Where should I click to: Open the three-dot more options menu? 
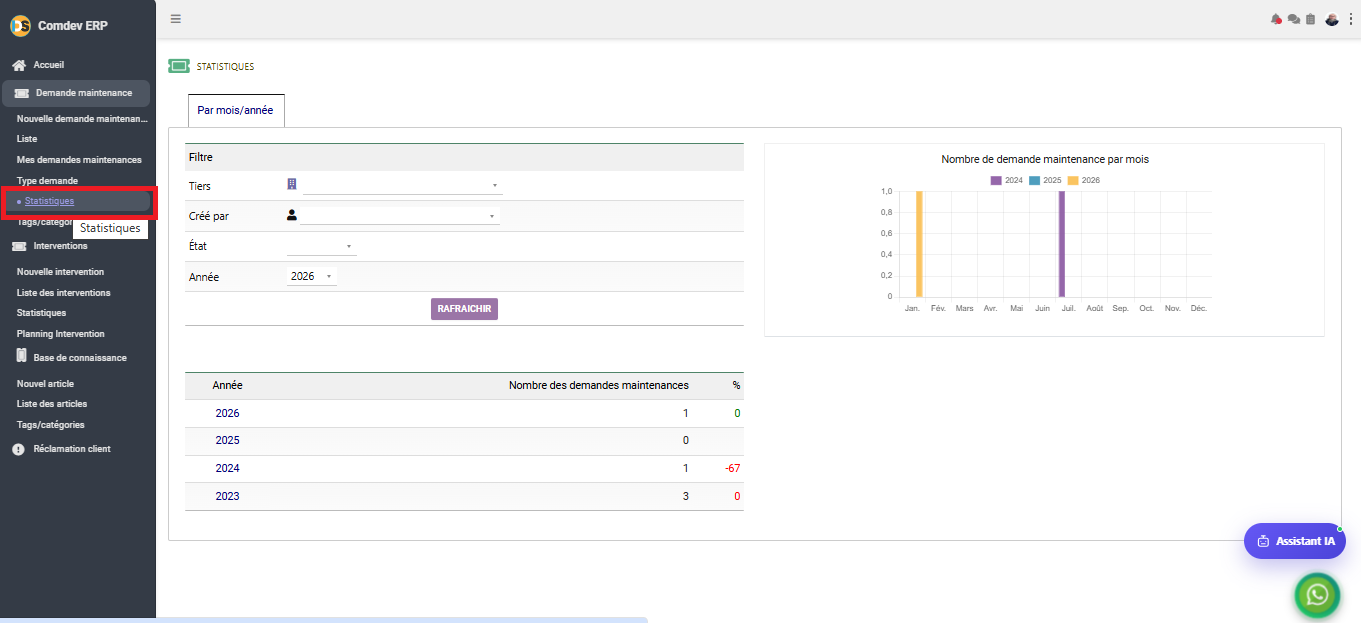click(x=1351, y=19)
